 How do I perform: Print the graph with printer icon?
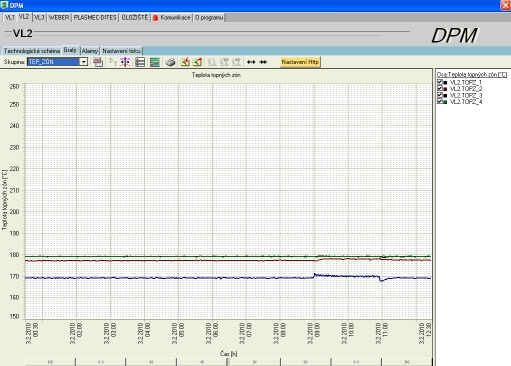tap(170, 62)
